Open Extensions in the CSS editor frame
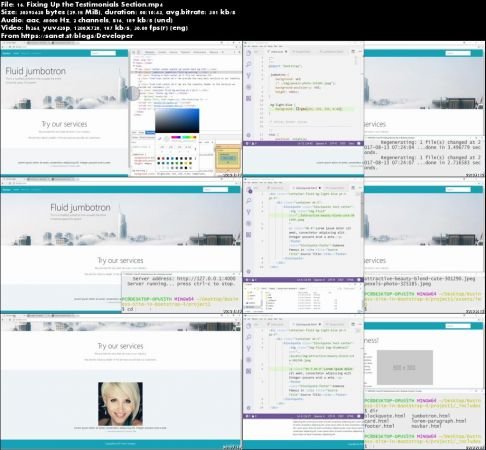486x450 pixels. [248, 98]
